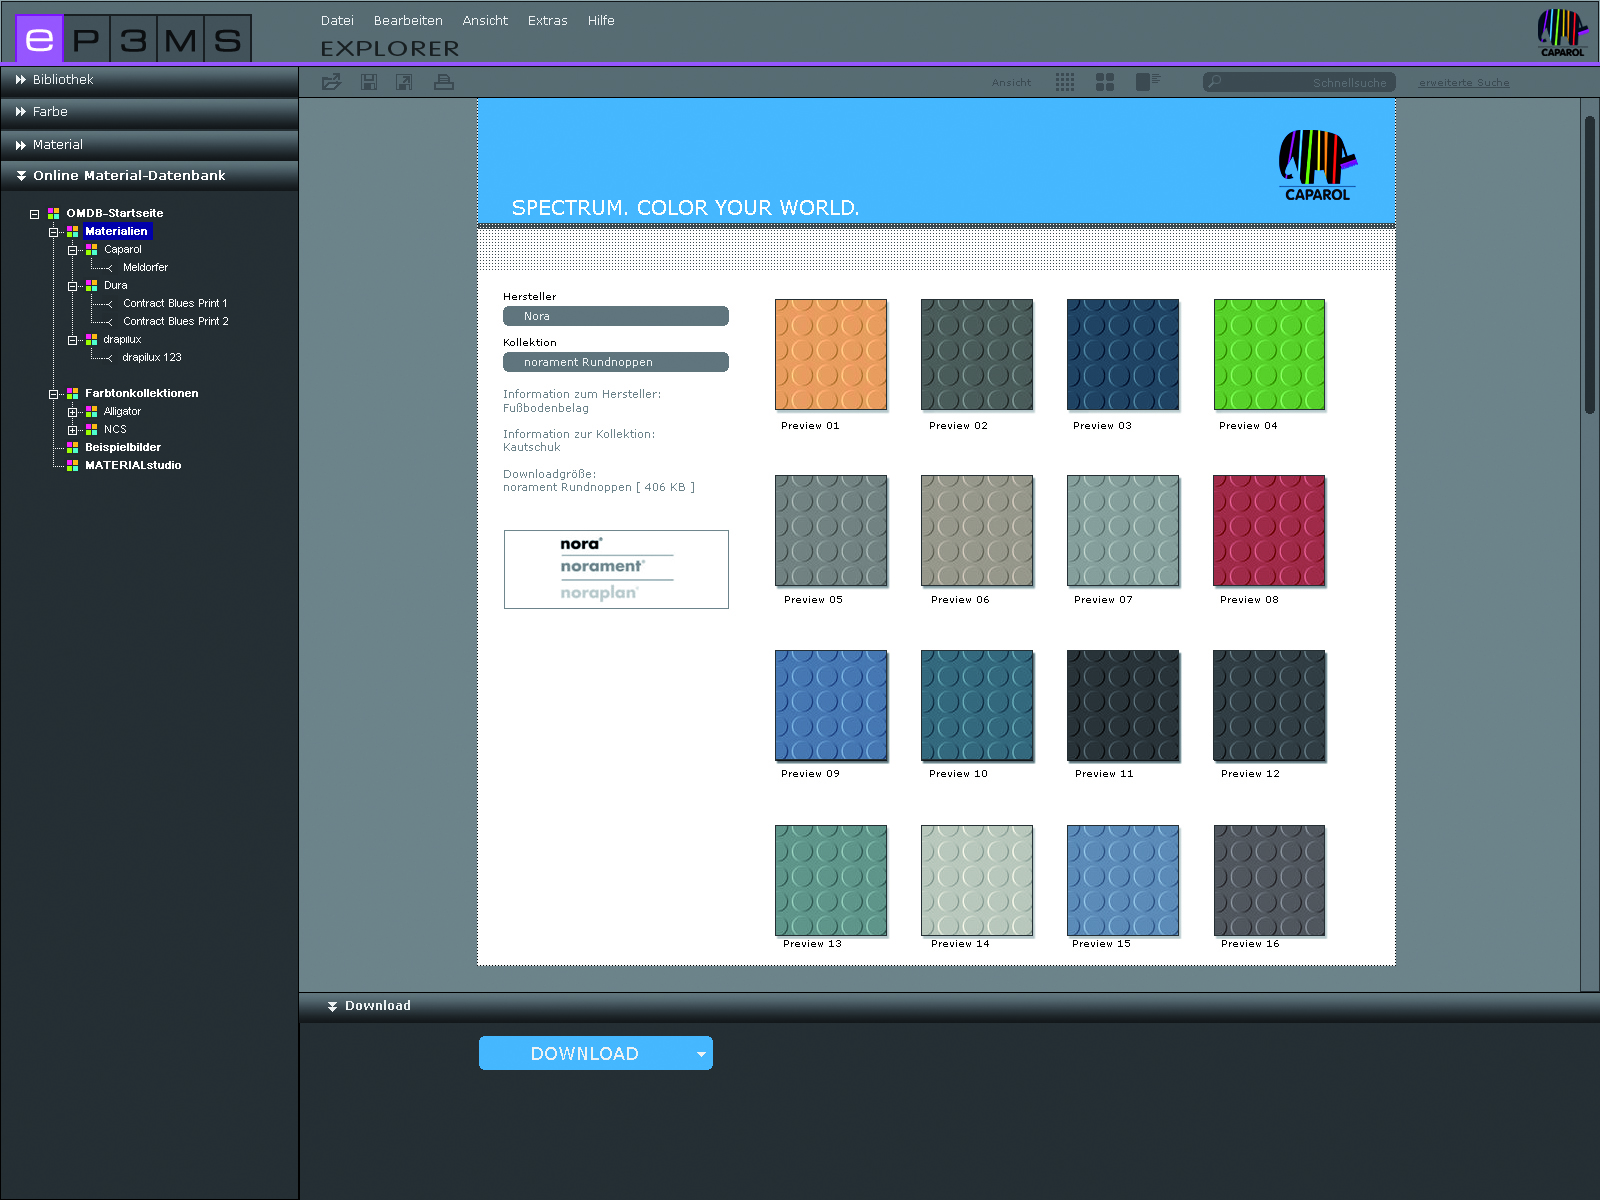This screenshot has width=1600, height=1200.
Task: Click the erweiterte Suche link
Action: point(1463,83)
